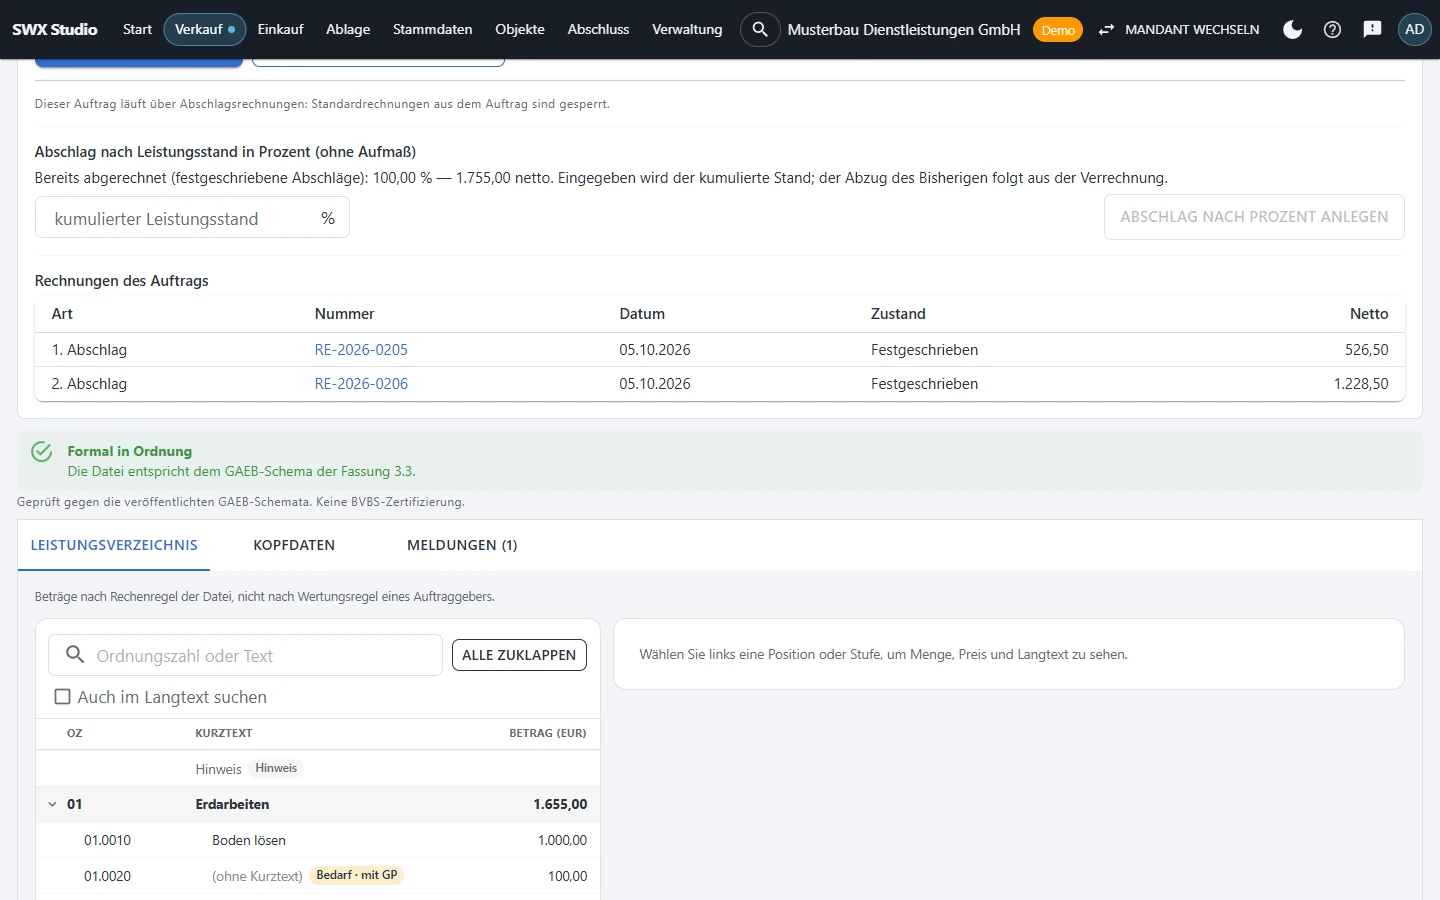
Task: Switch to the Leistungsverzeichnis tab
Action: pos(114,545)
